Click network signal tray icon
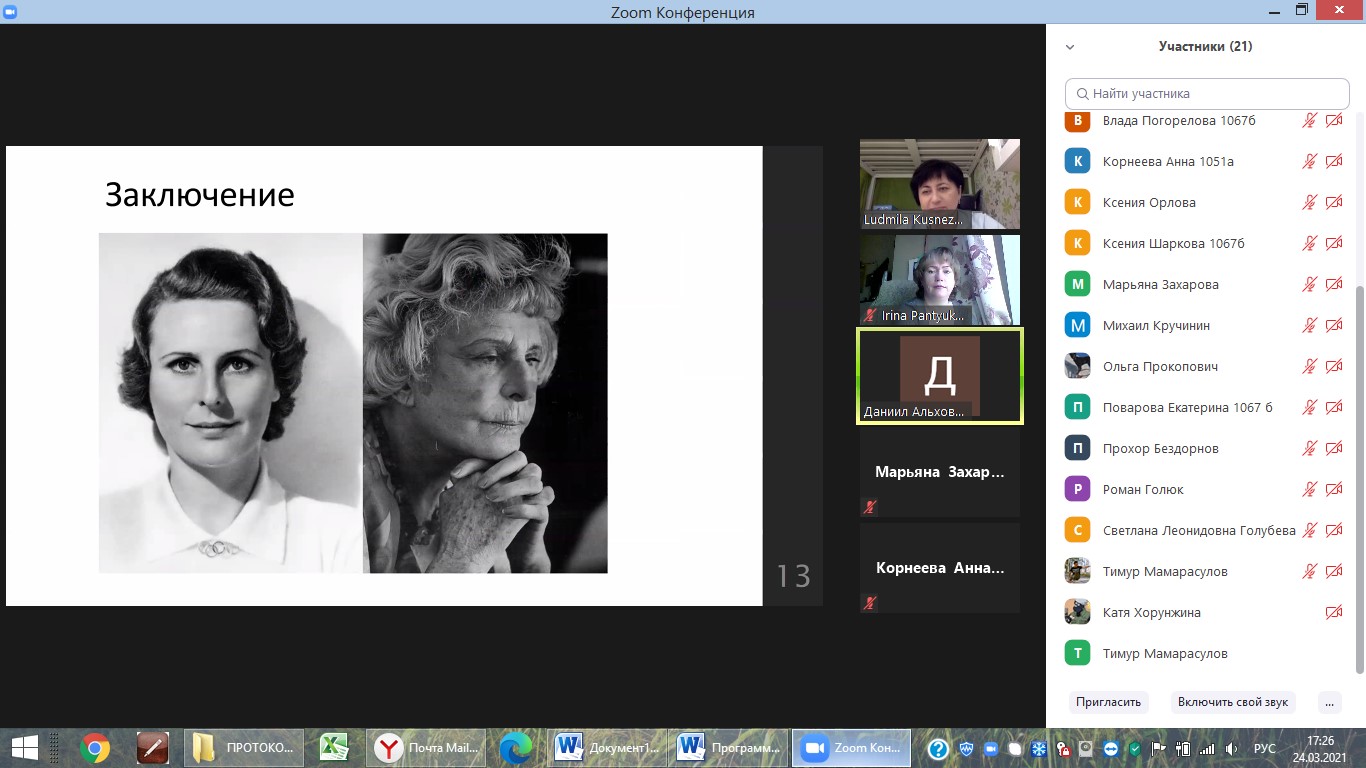Viewport: 1366px width, 768px height. tap(1207, 748)
